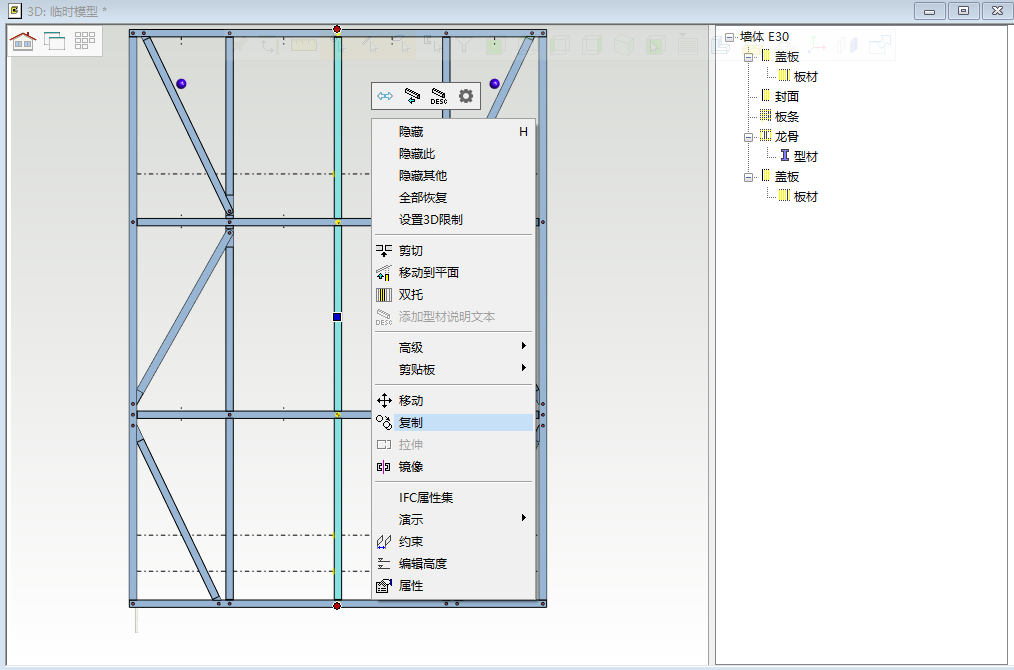Image resolution: width=1014 pixels, height=670 pixels.
Task: Choose 设置3D限制 from the context menu
Action: click(x=453, y=220)
